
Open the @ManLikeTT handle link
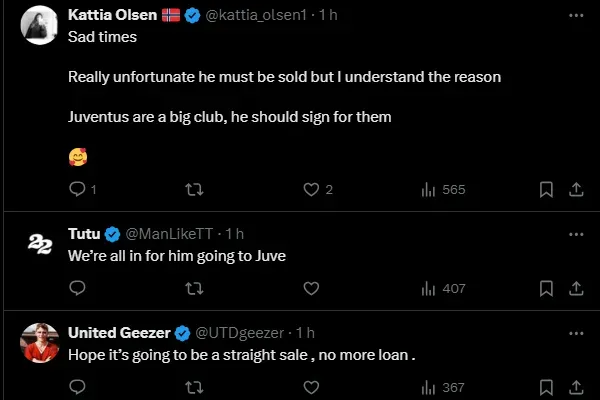tap(170, 234)
